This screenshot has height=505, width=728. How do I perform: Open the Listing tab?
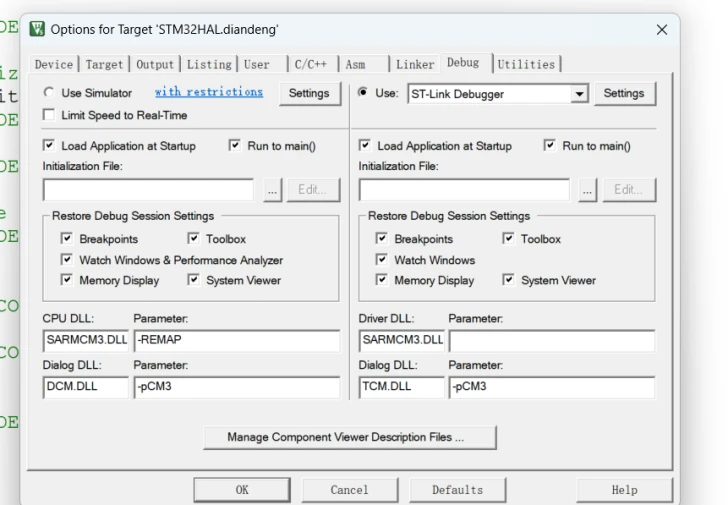[x=209, y=65]
